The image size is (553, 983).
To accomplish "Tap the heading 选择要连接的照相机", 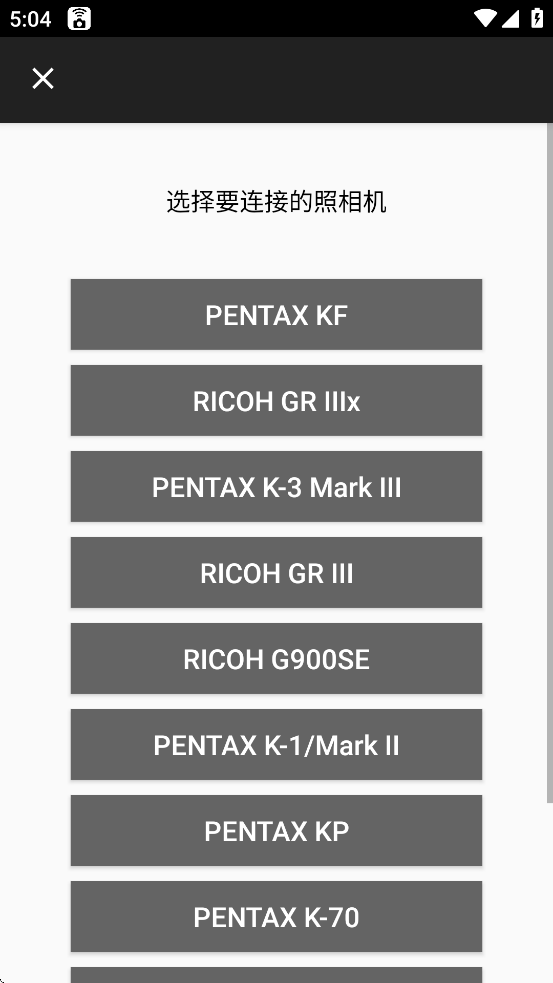I will point(276,202).
